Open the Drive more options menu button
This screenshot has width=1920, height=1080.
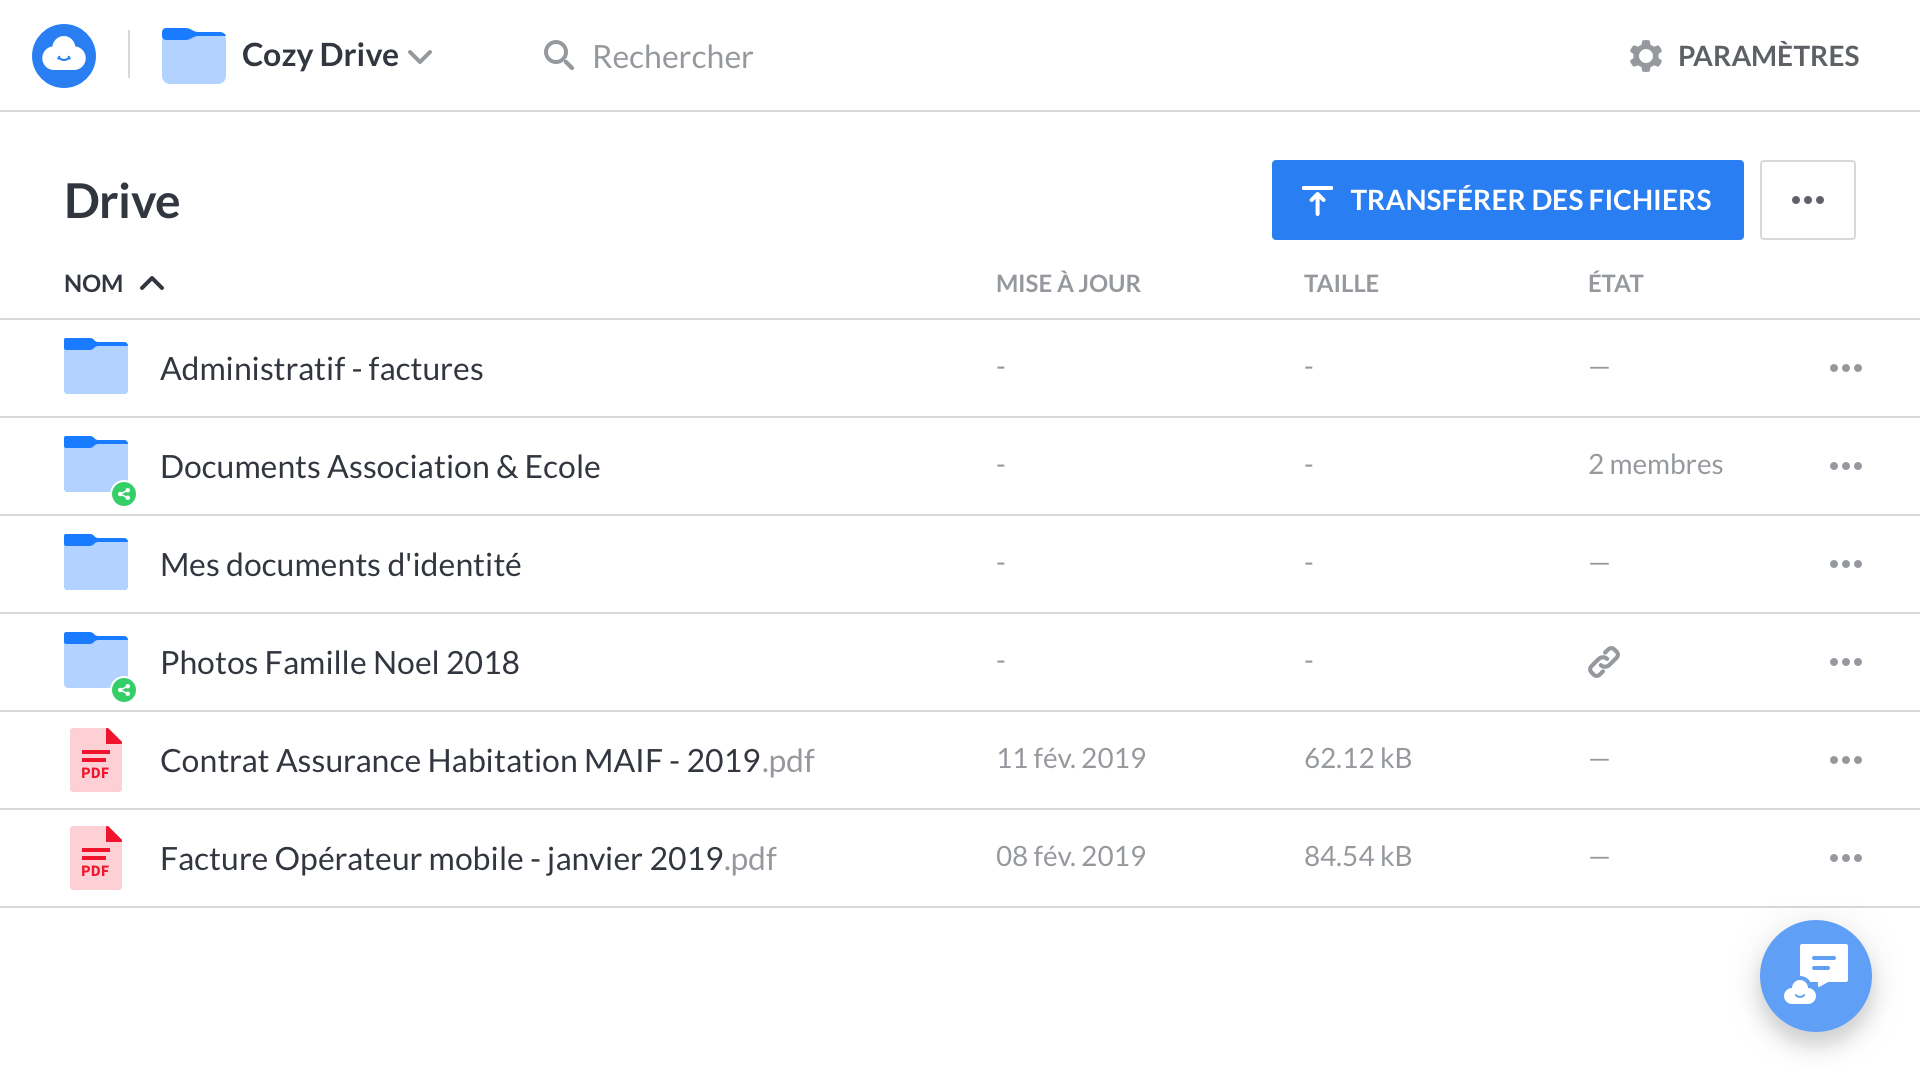[x=1807, y=200]
